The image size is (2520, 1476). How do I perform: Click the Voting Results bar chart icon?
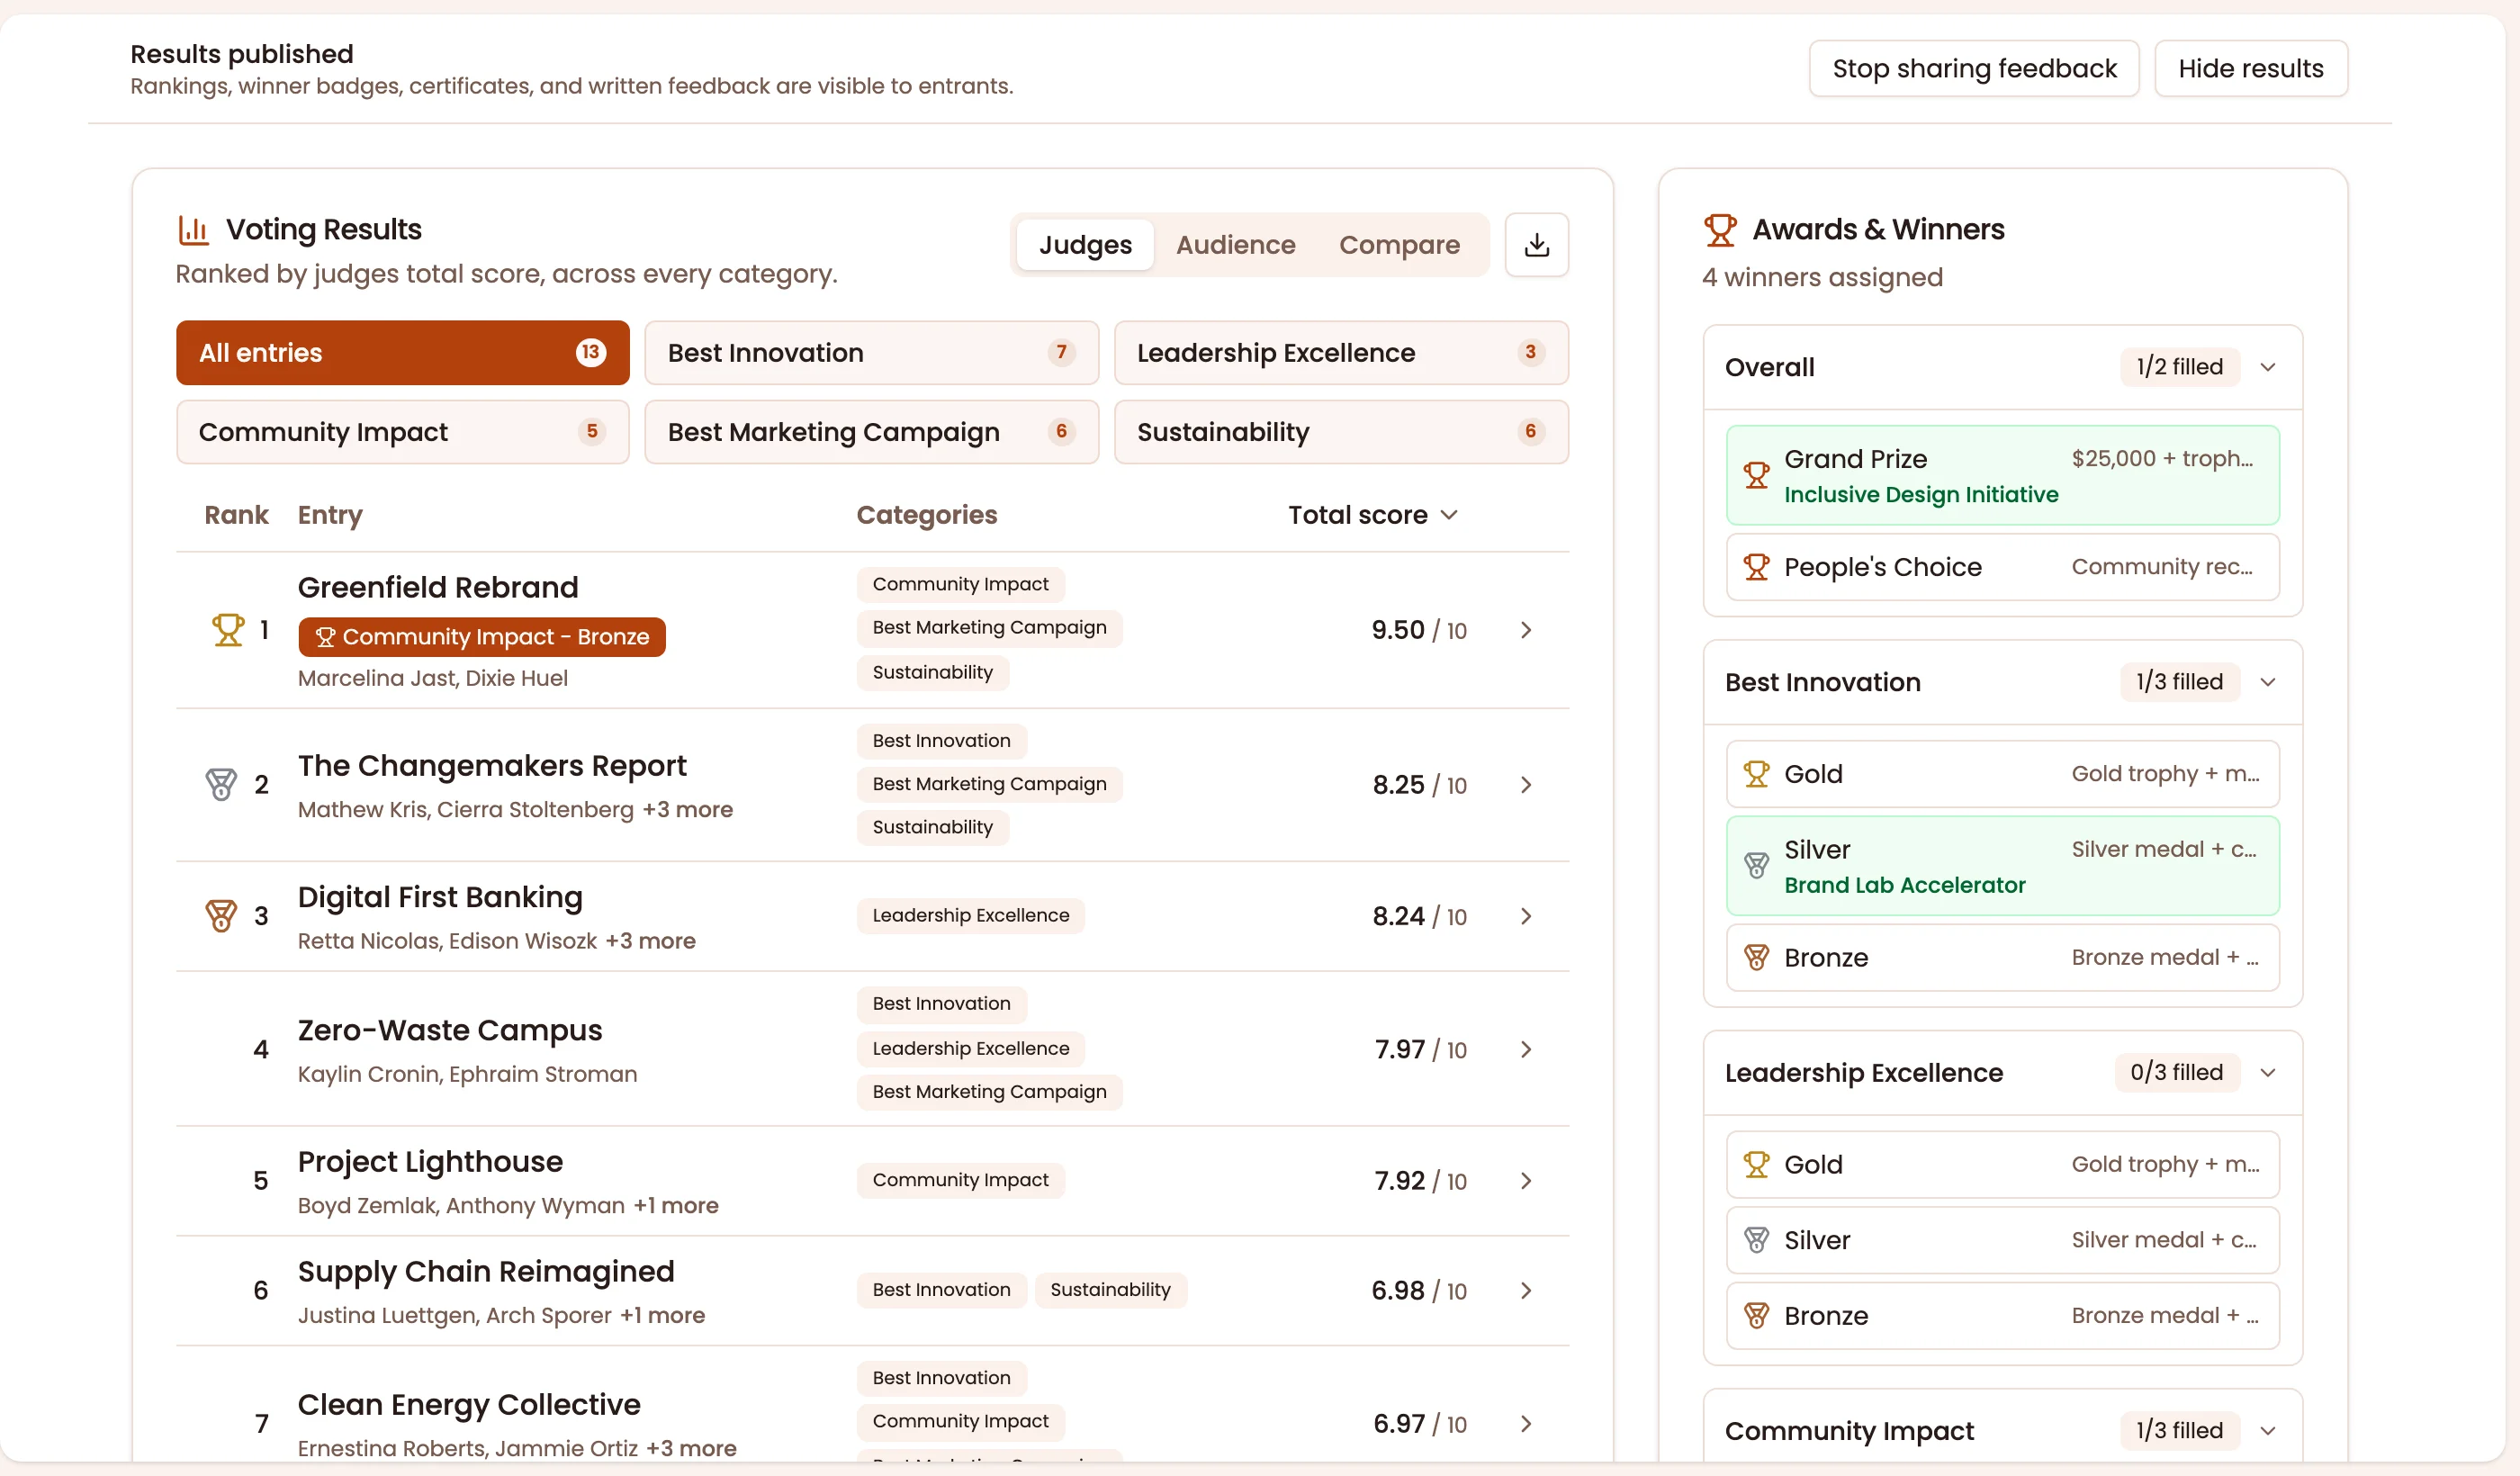pyautogui.click(x=193, y=230)
